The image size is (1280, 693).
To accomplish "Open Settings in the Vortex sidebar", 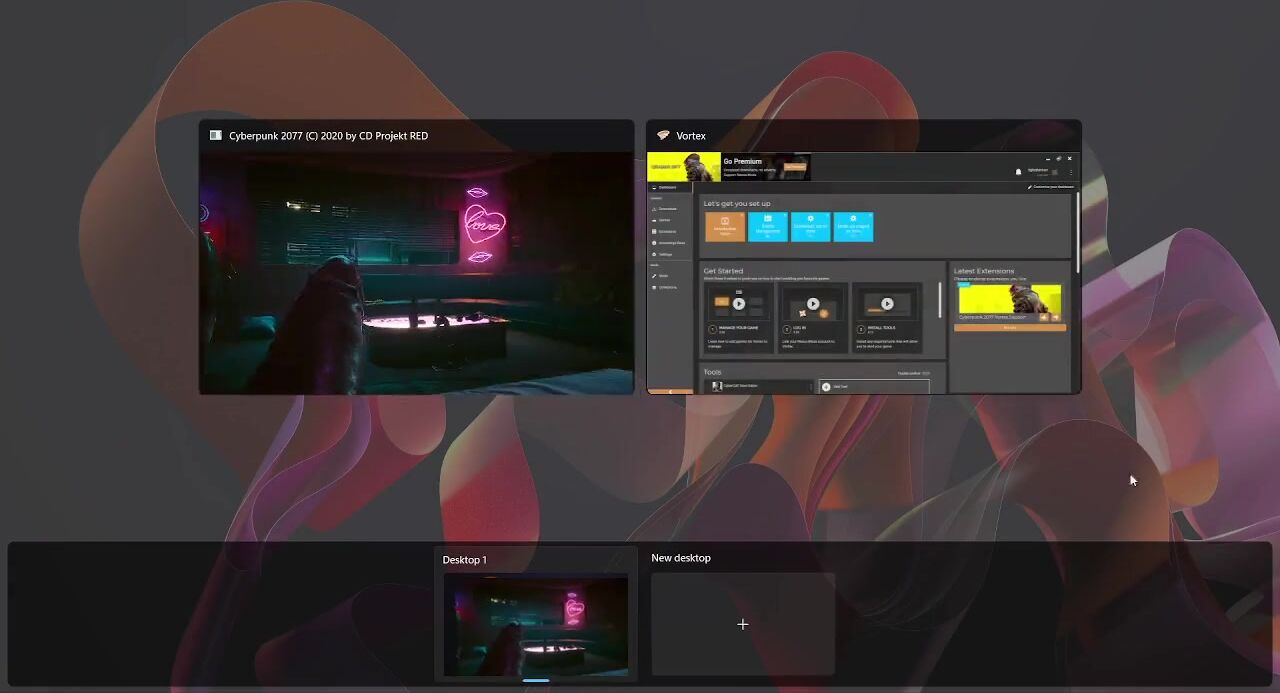I will [x=665, y=254].
